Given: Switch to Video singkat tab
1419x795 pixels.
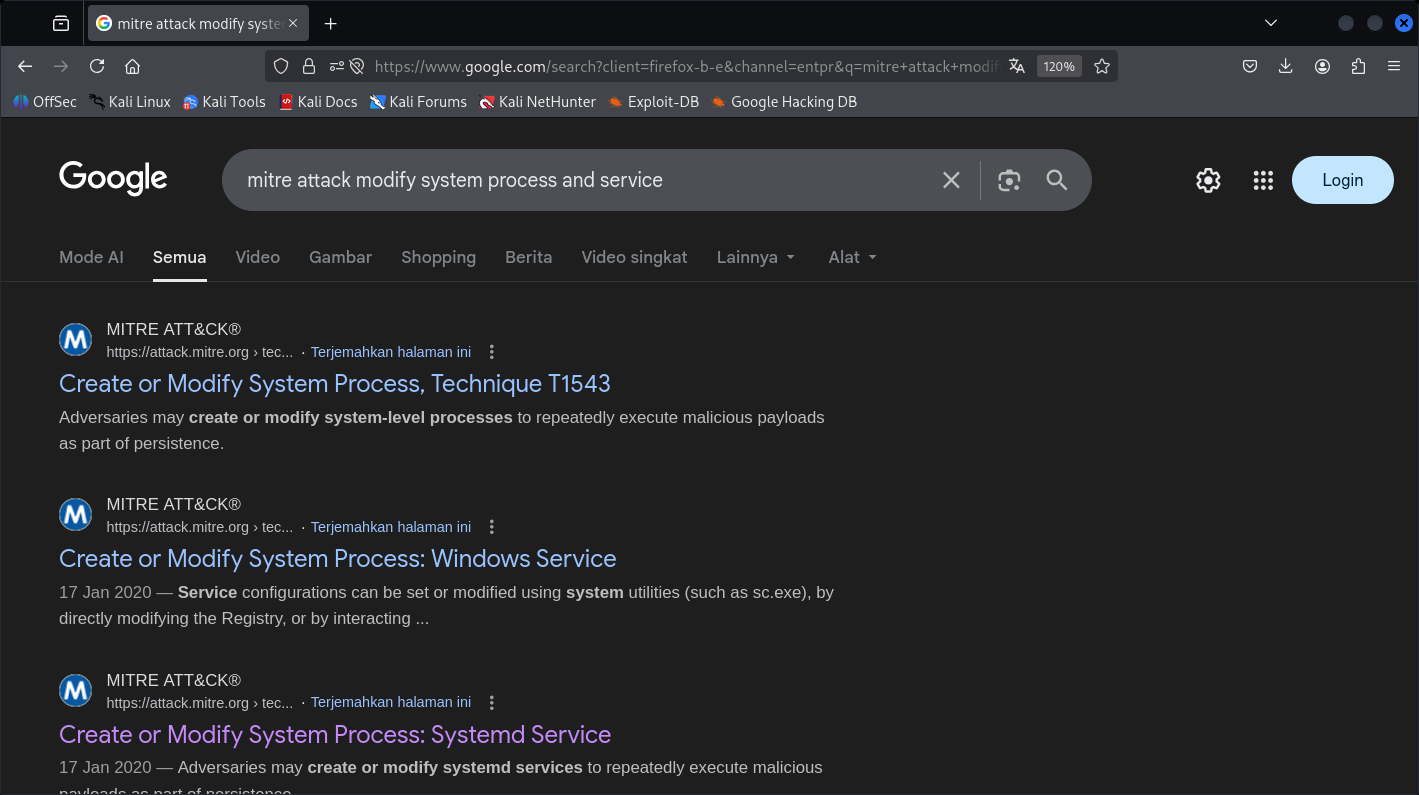Looking at the screenshot, I should 634,257.
